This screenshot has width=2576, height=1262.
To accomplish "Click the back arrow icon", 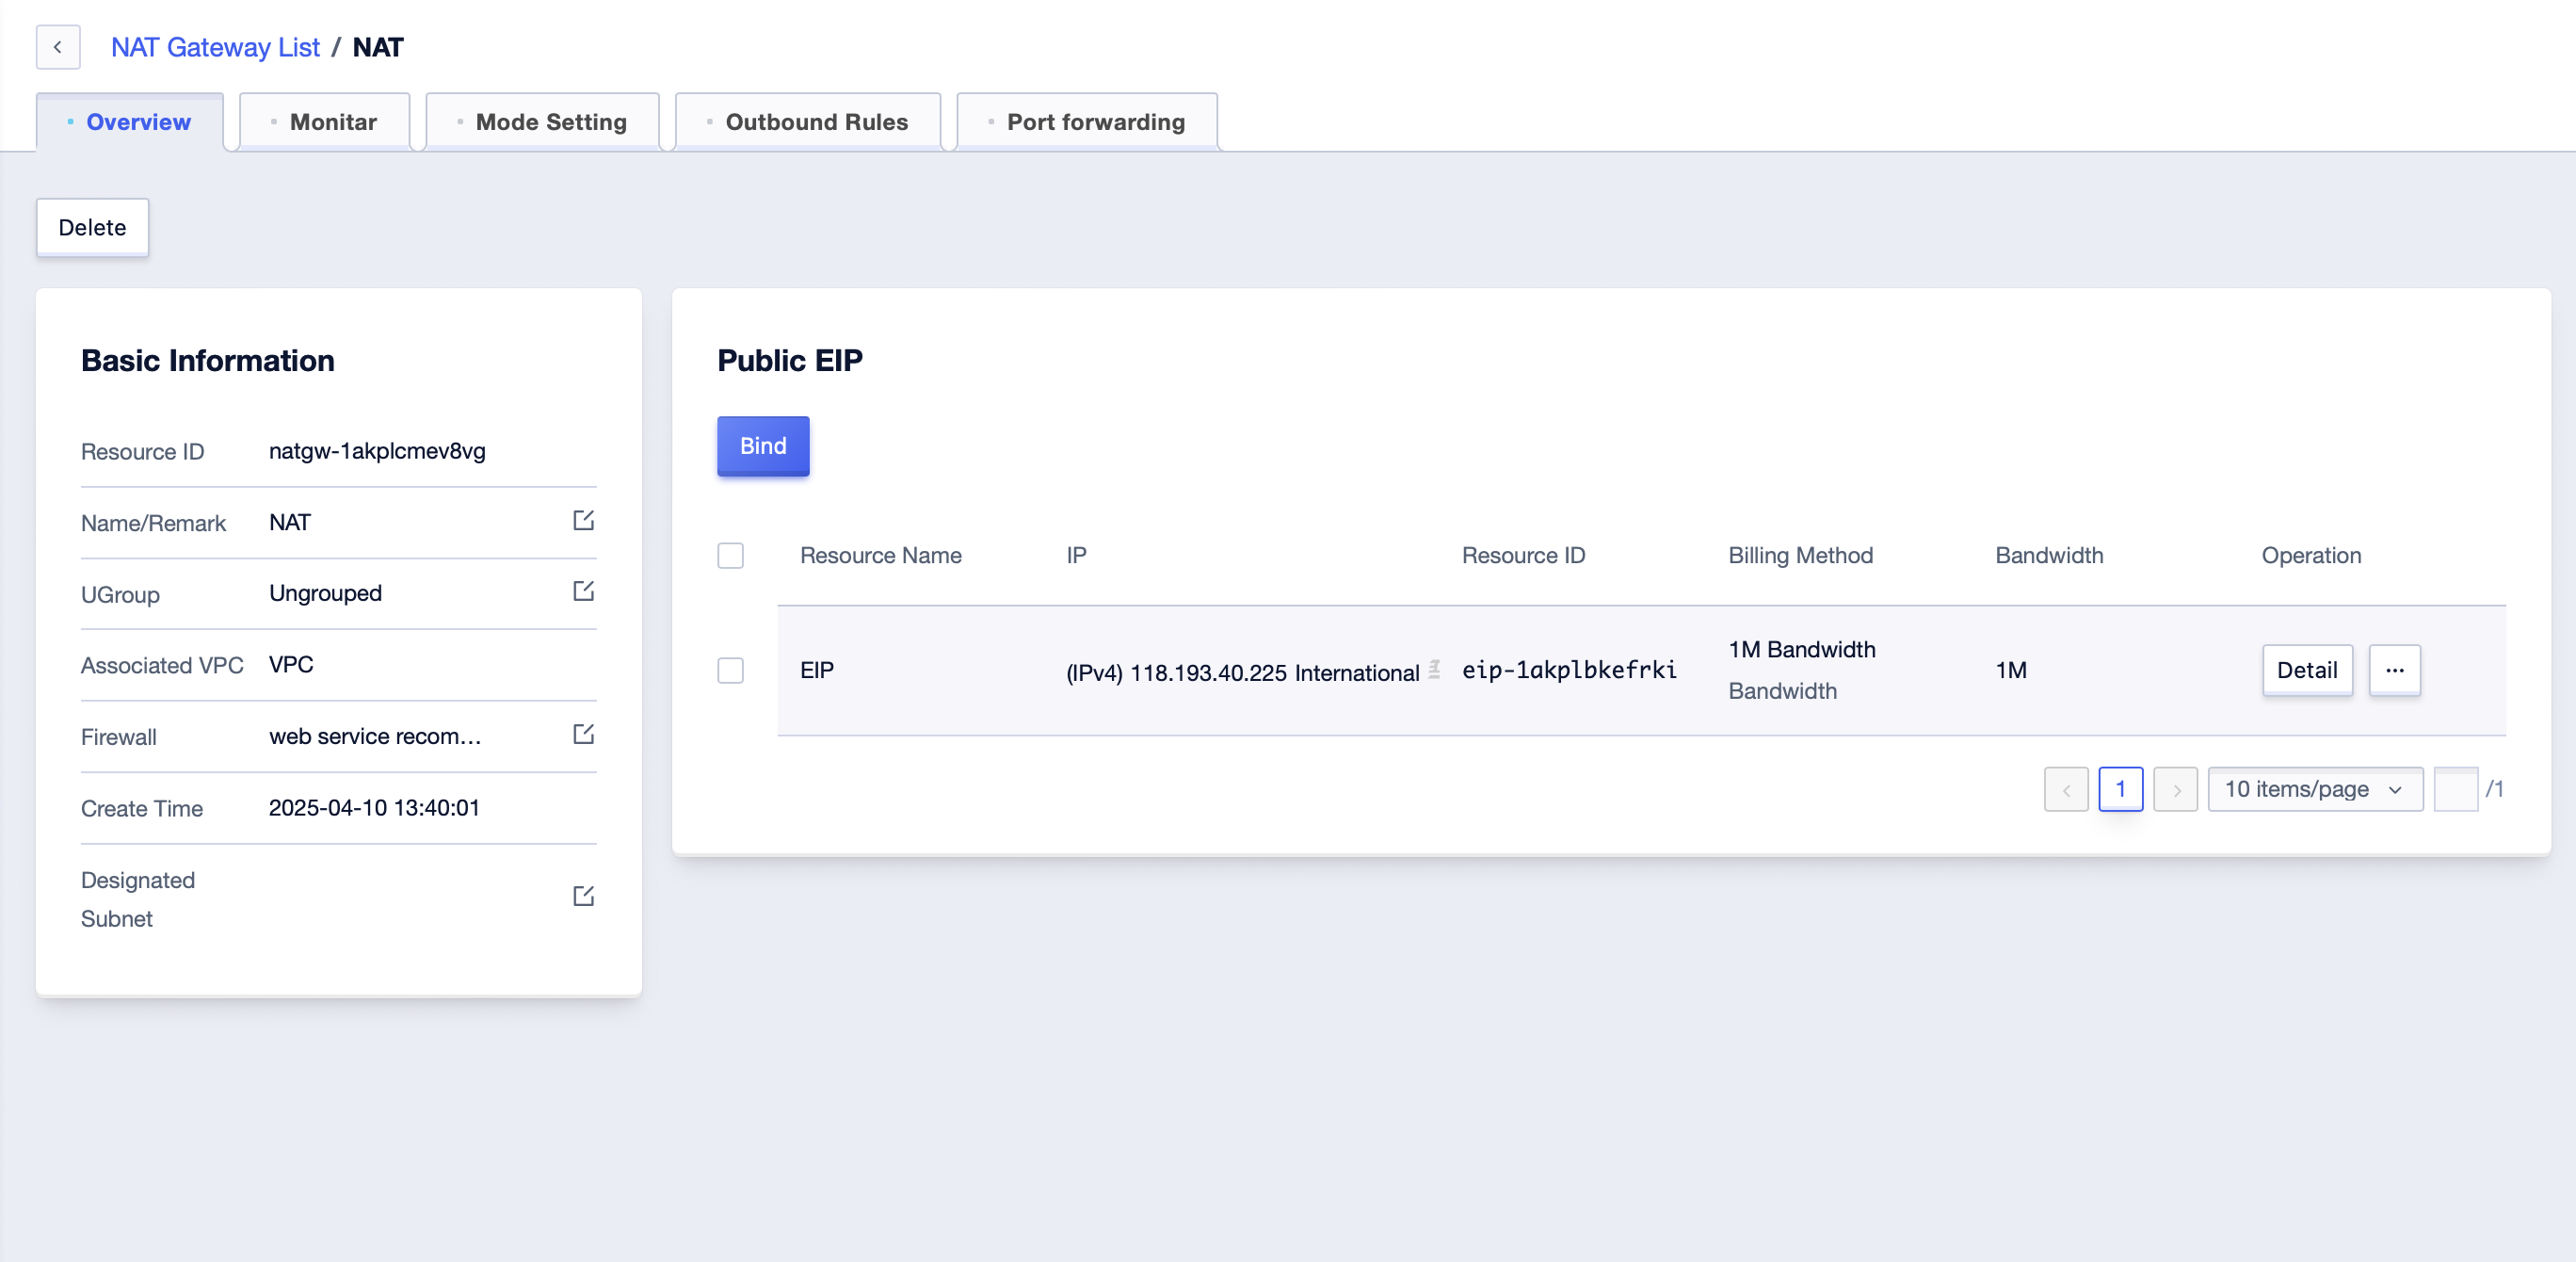I will (58, 47).
